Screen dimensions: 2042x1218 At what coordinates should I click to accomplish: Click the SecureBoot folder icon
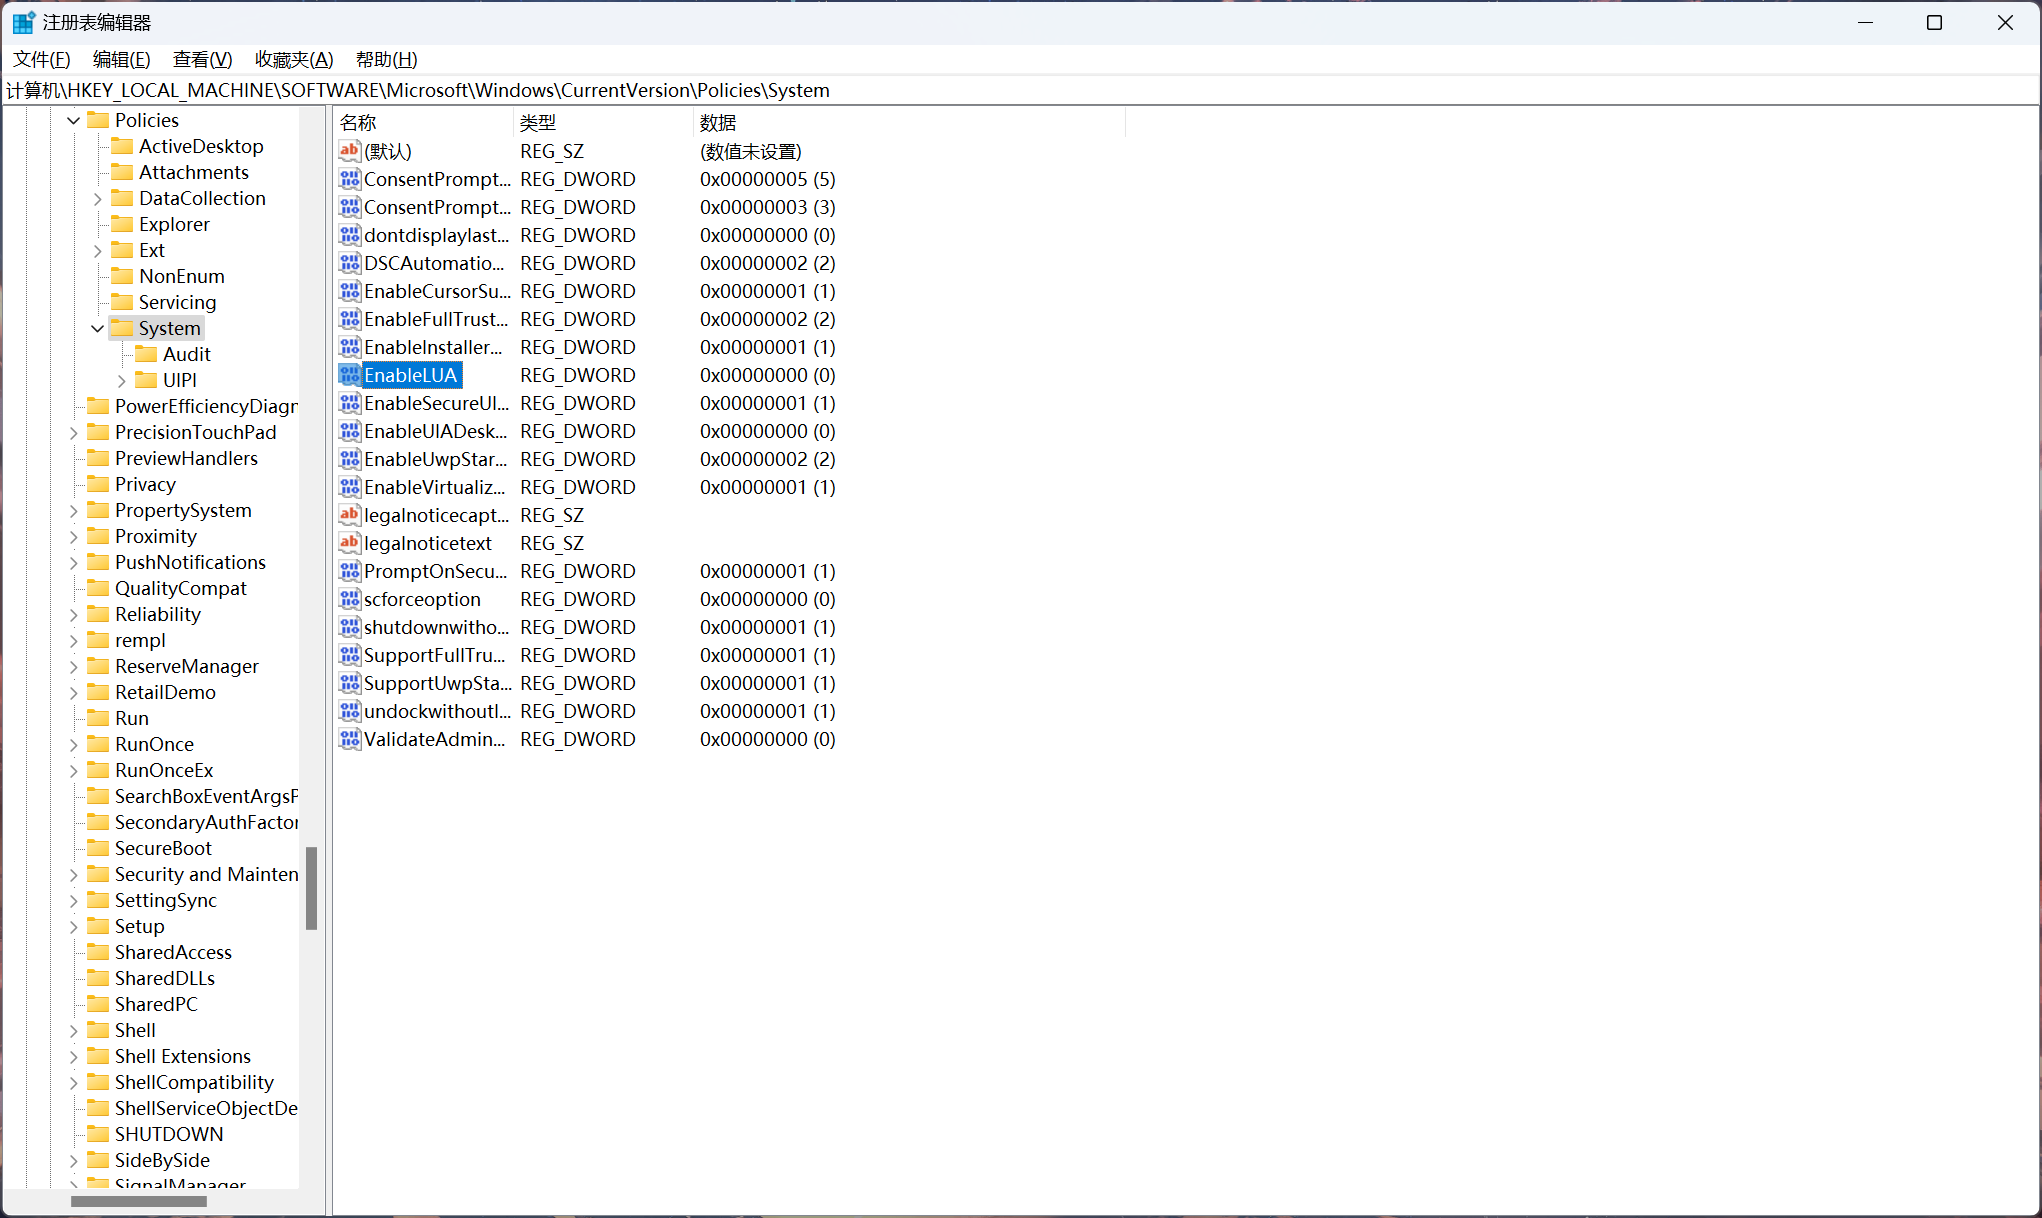pos(98,848)
